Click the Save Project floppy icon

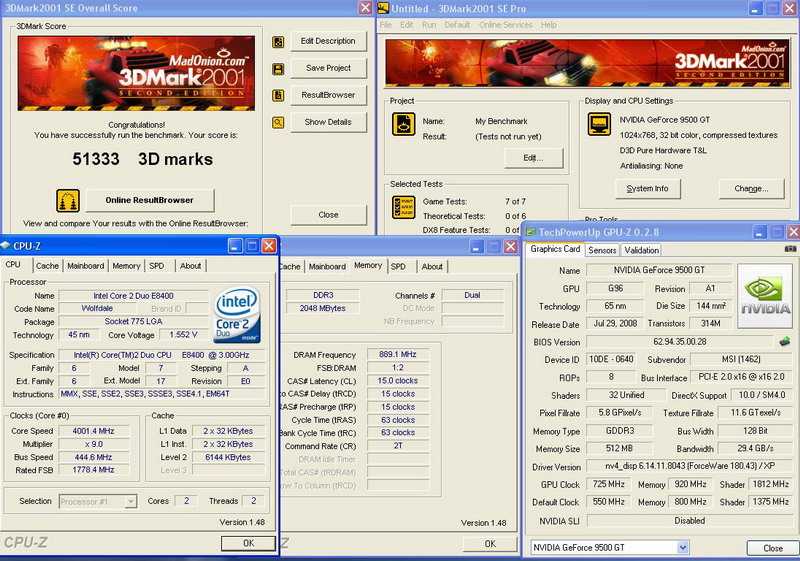[278, 69]
